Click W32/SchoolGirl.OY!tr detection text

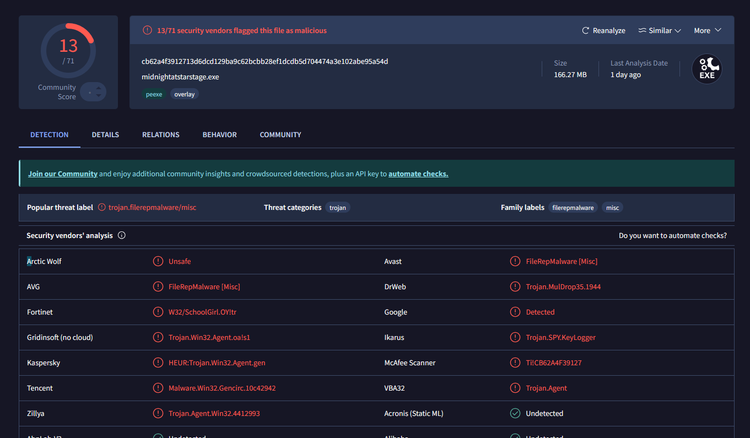(202, 312)
